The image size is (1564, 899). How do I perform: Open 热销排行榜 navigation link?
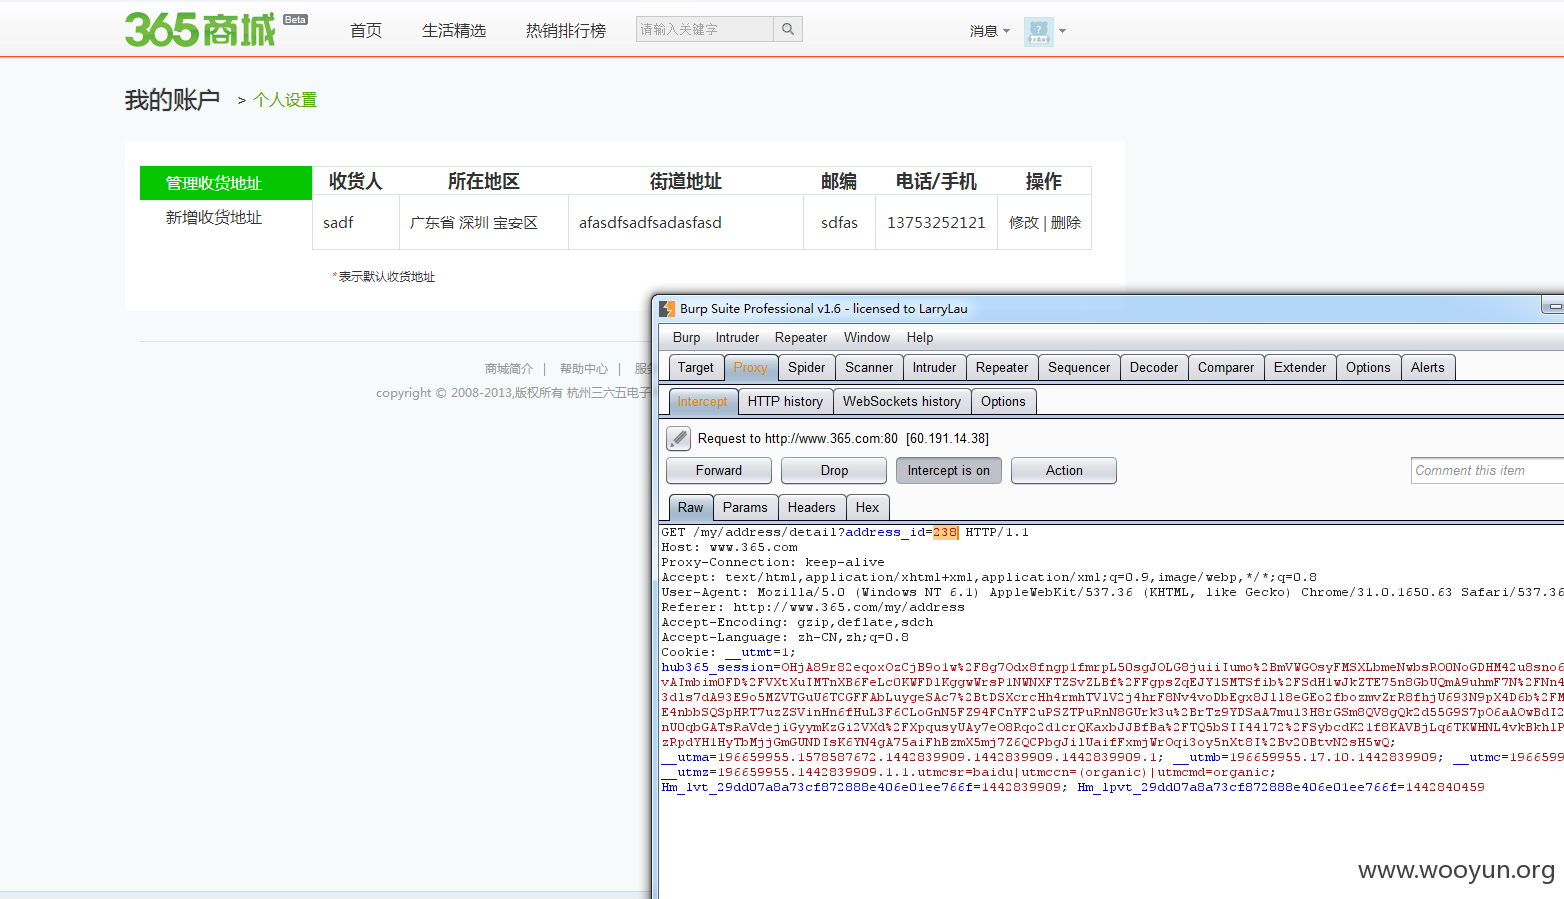(566, 31)
